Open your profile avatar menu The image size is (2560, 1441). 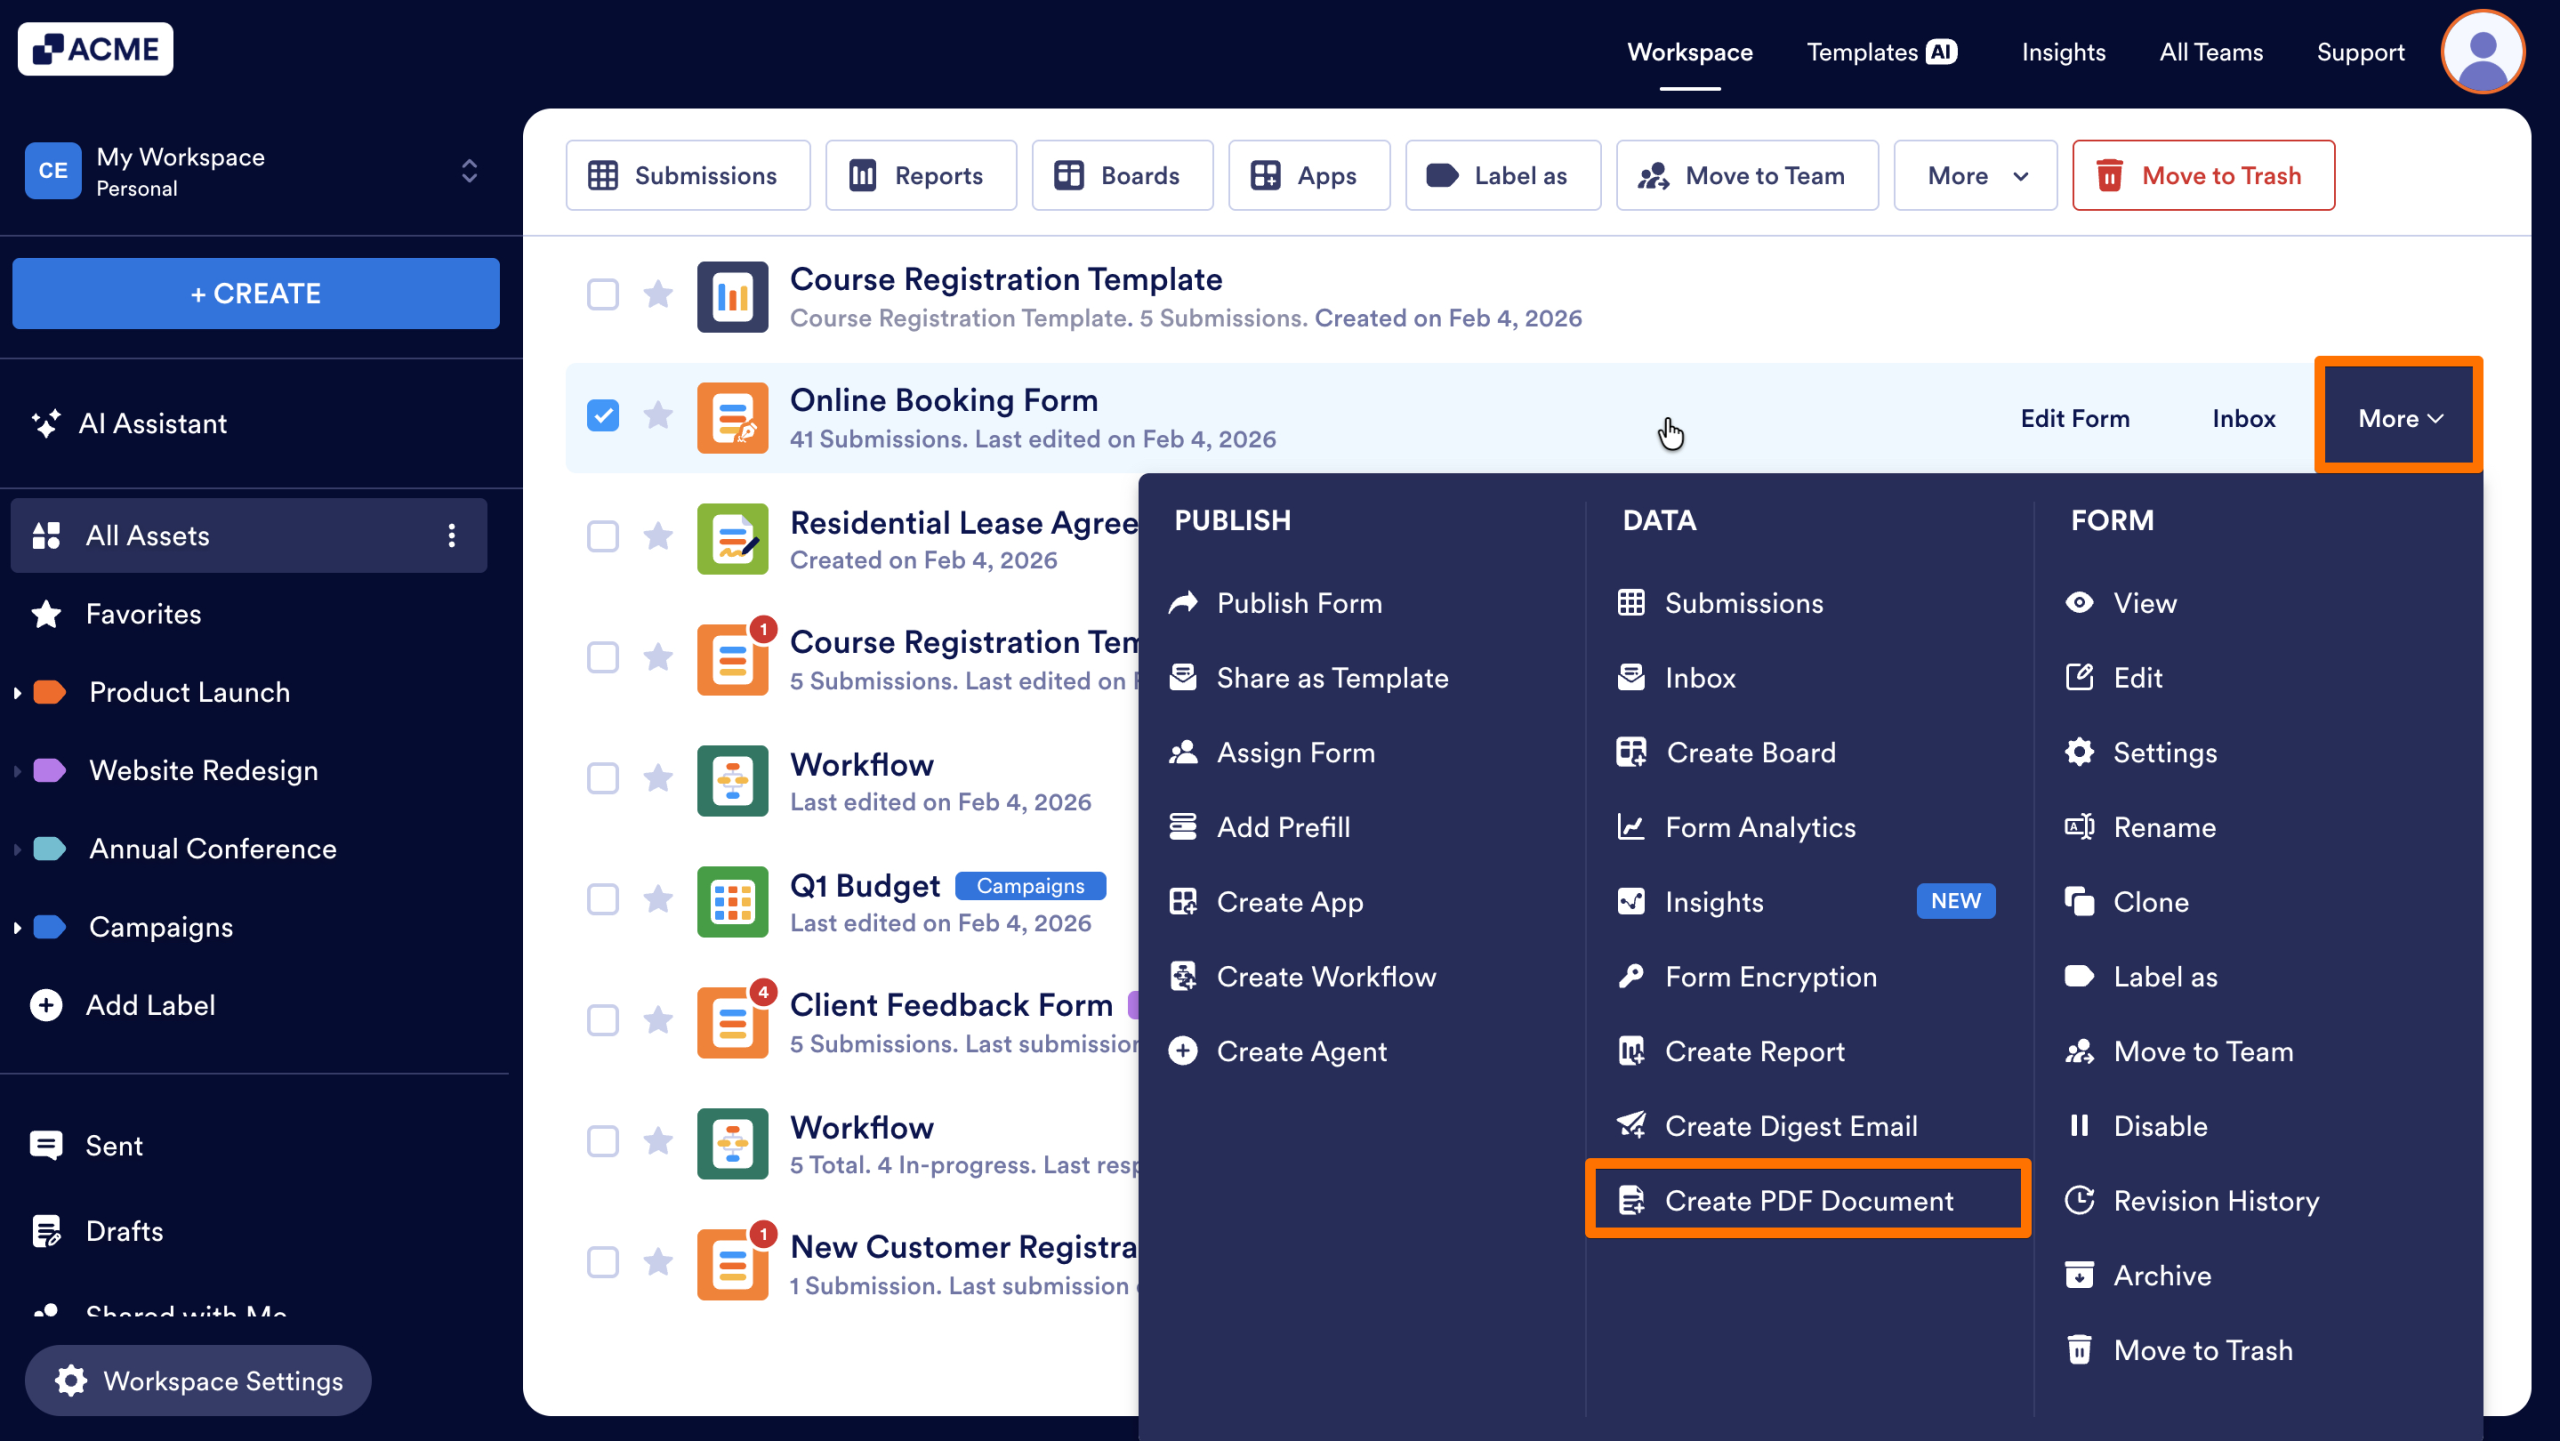pyautogui.click(x=2482, y=51)
